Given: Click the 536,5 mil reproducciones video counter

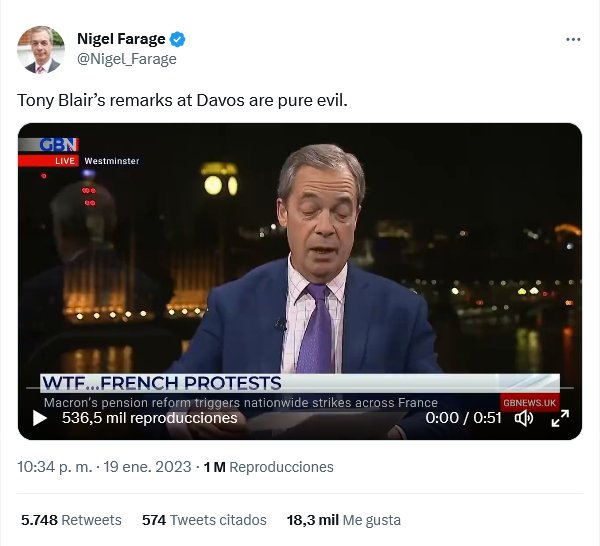Looking at the screenshot, I should 150,418.
